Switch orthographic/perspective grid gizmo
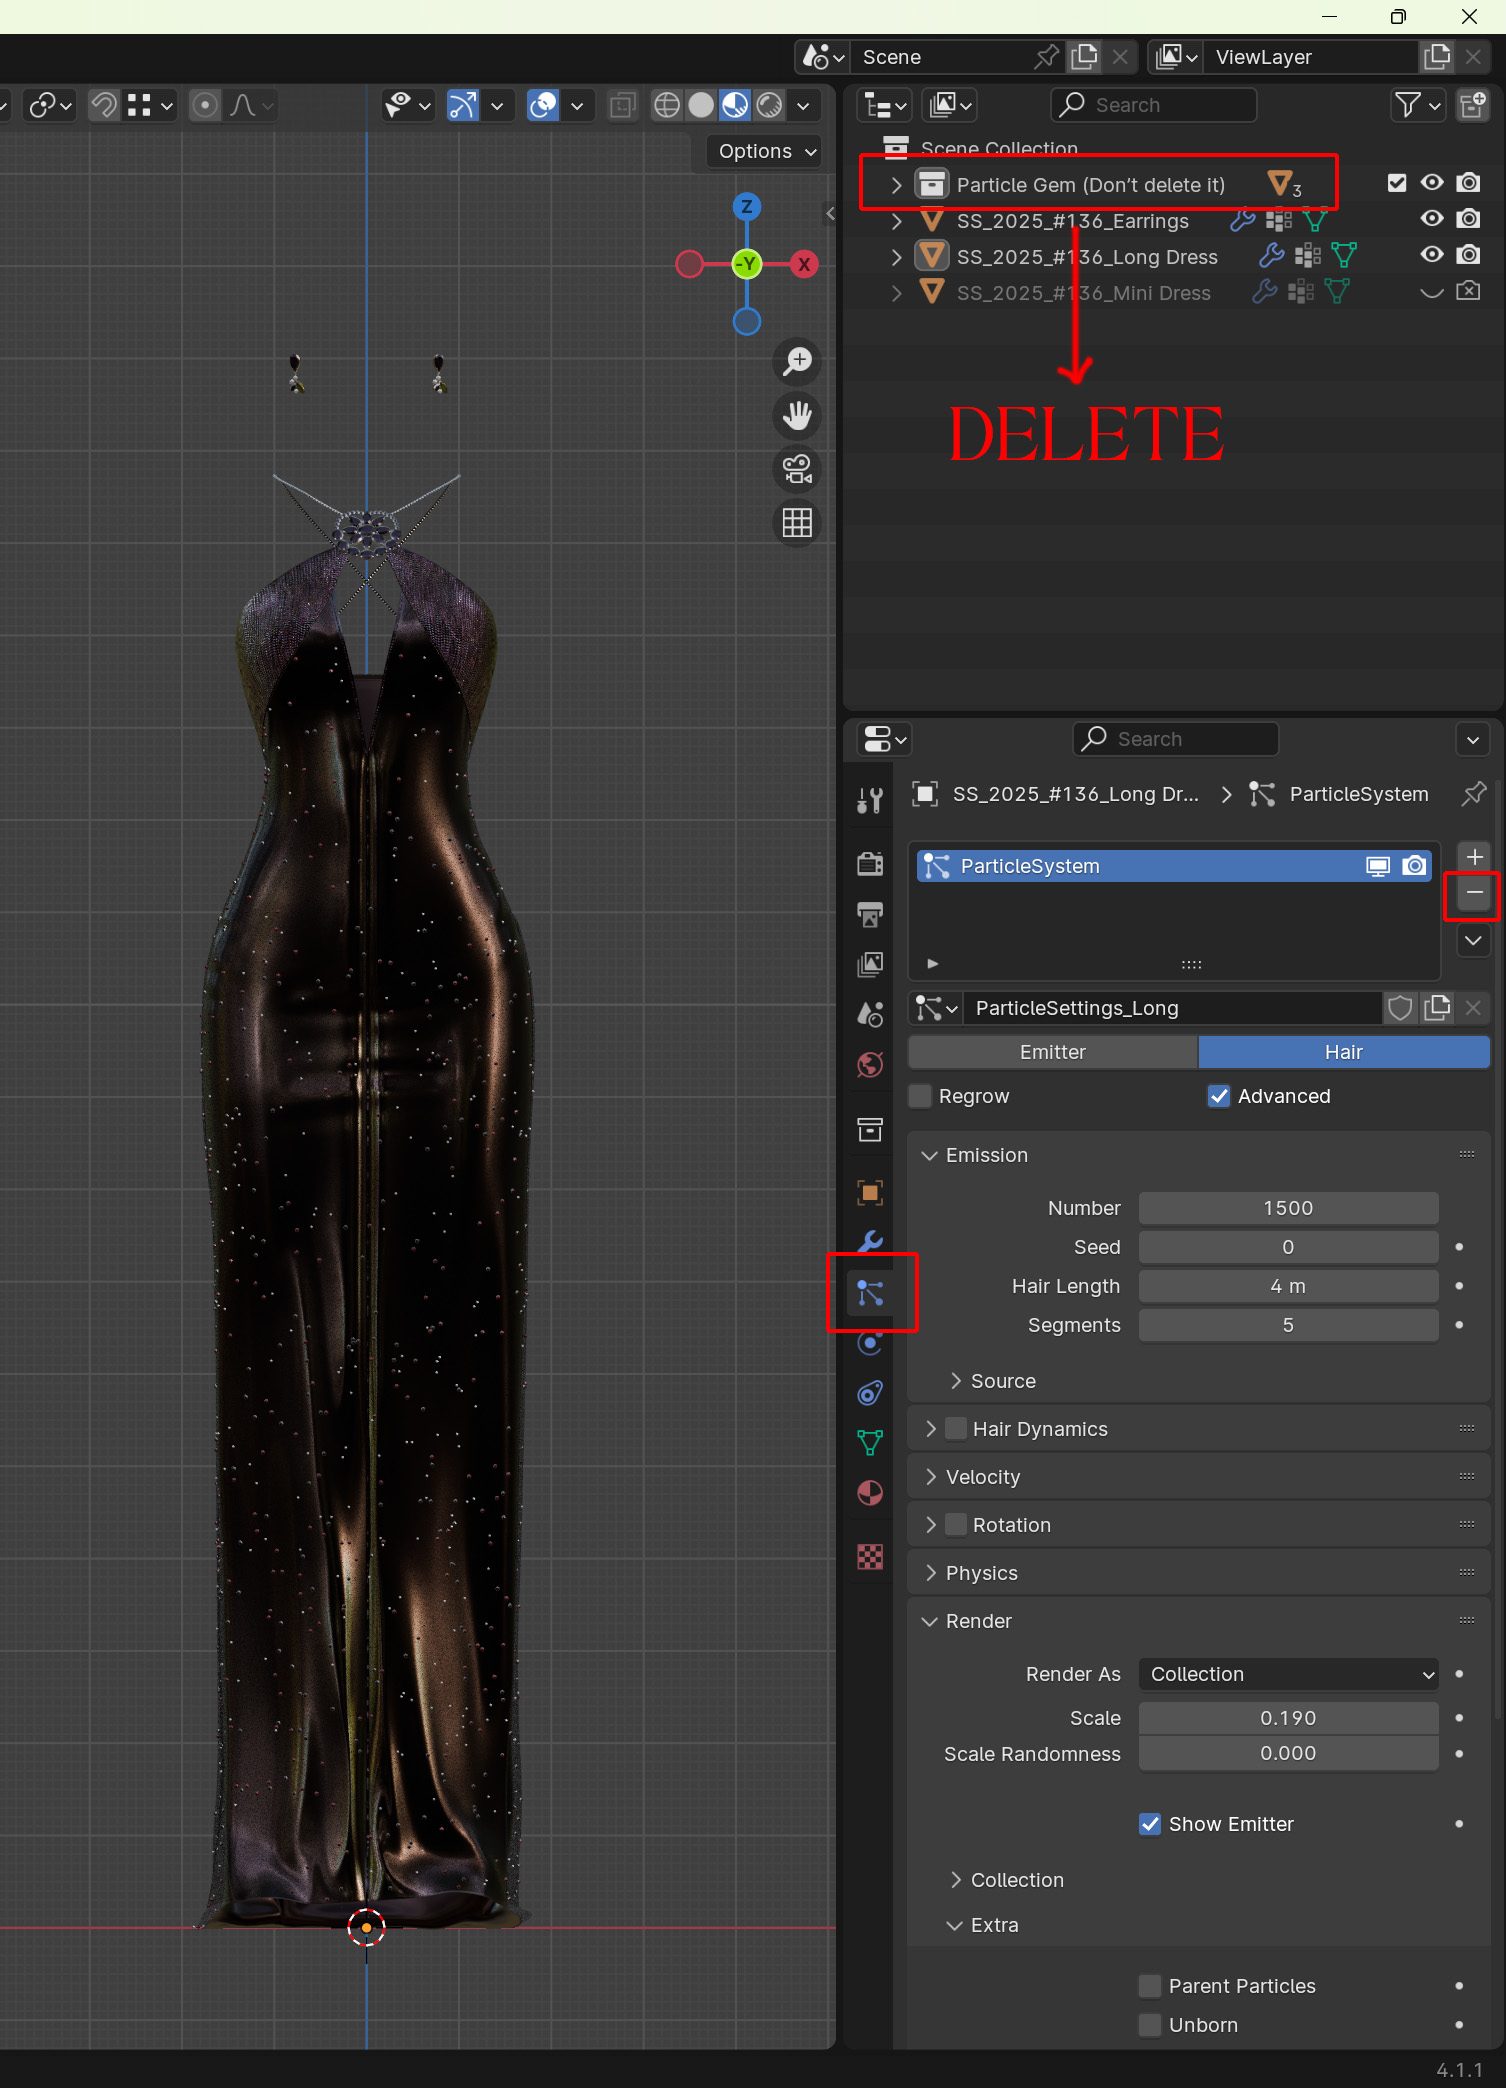1506x2088 pixels. click(797, 522)
